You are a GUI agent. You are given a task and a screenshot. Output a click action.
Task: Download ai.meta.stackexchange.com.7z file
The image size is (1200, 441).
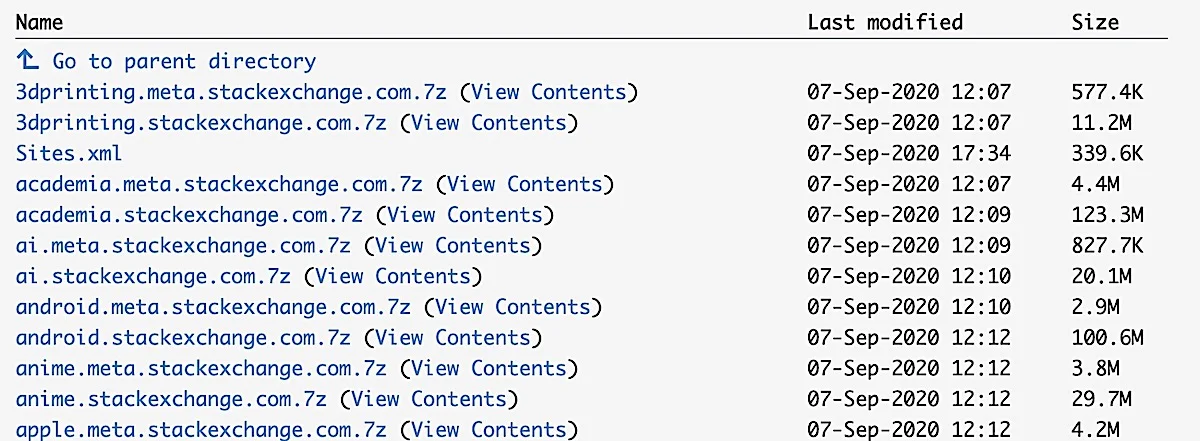pyautogui.click(x=184, y=246)
